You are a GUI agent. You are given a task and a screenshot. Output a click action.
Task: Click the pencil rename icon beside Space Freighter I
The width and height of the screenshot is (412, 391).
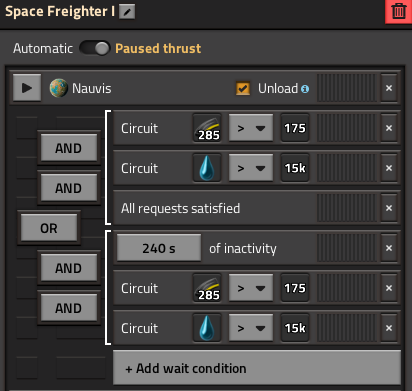(x=127, y=12)
